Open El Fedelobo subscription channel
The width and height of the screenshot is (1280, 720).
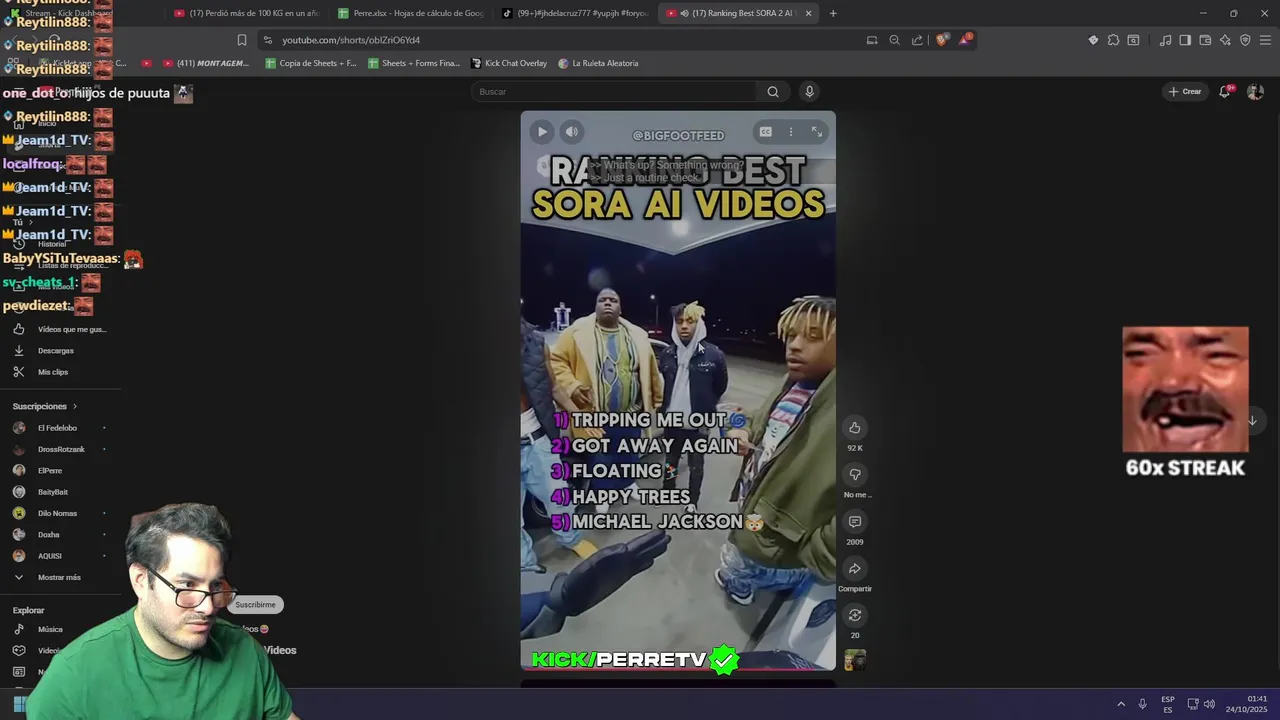[60, 428]
